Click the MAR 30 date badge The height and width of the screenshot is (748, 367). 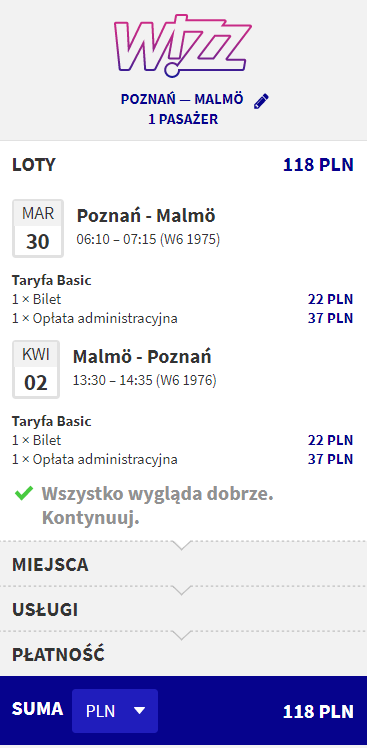[38, 229]
